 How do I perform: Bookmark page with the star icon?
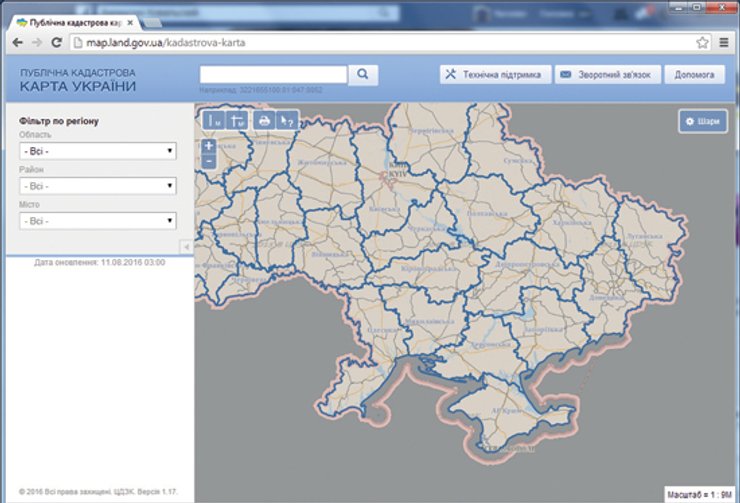[x=703, y=43]
